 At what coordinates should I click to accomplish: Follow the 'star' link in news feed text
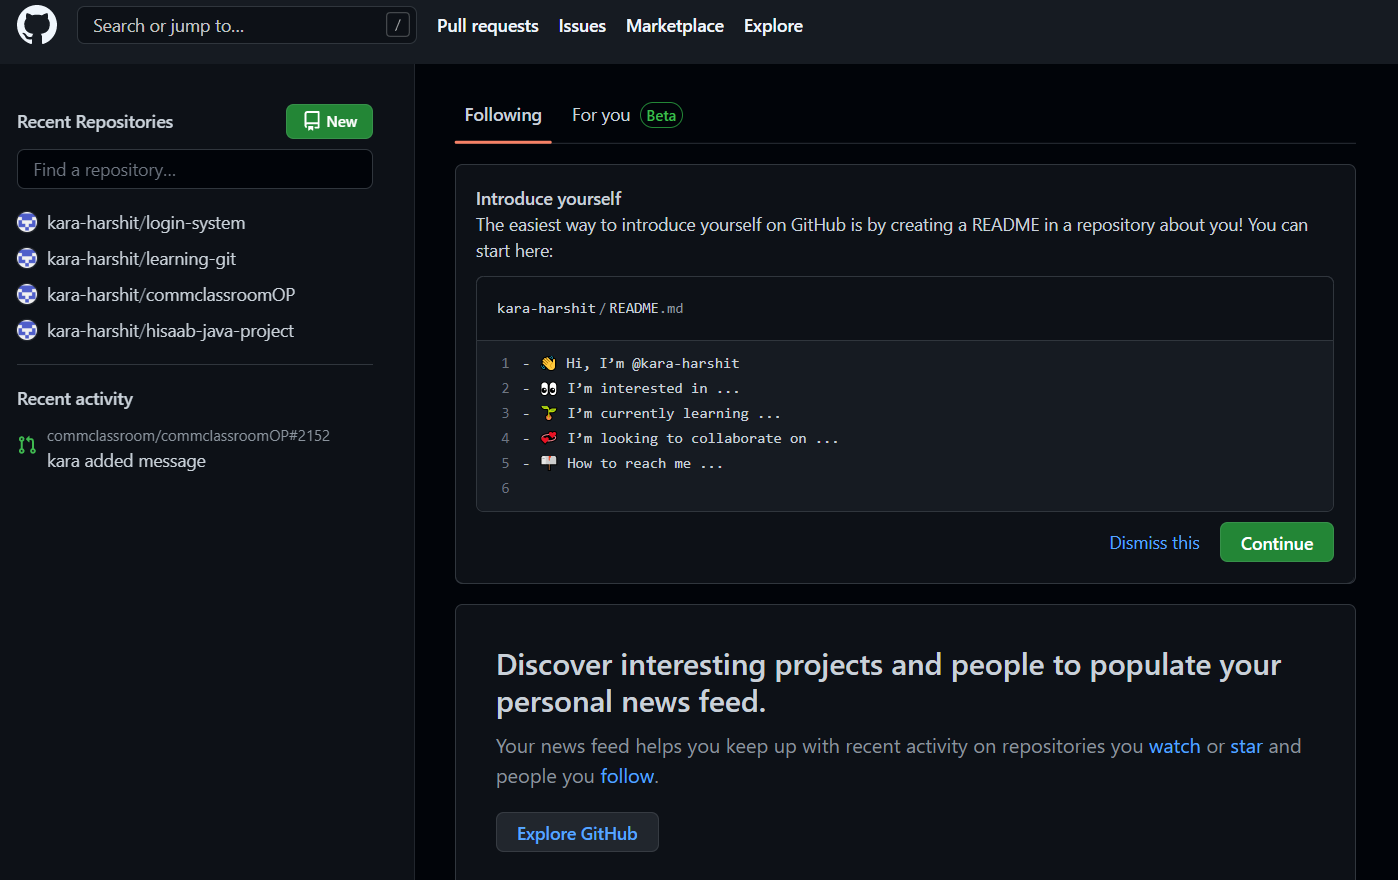1246,746
